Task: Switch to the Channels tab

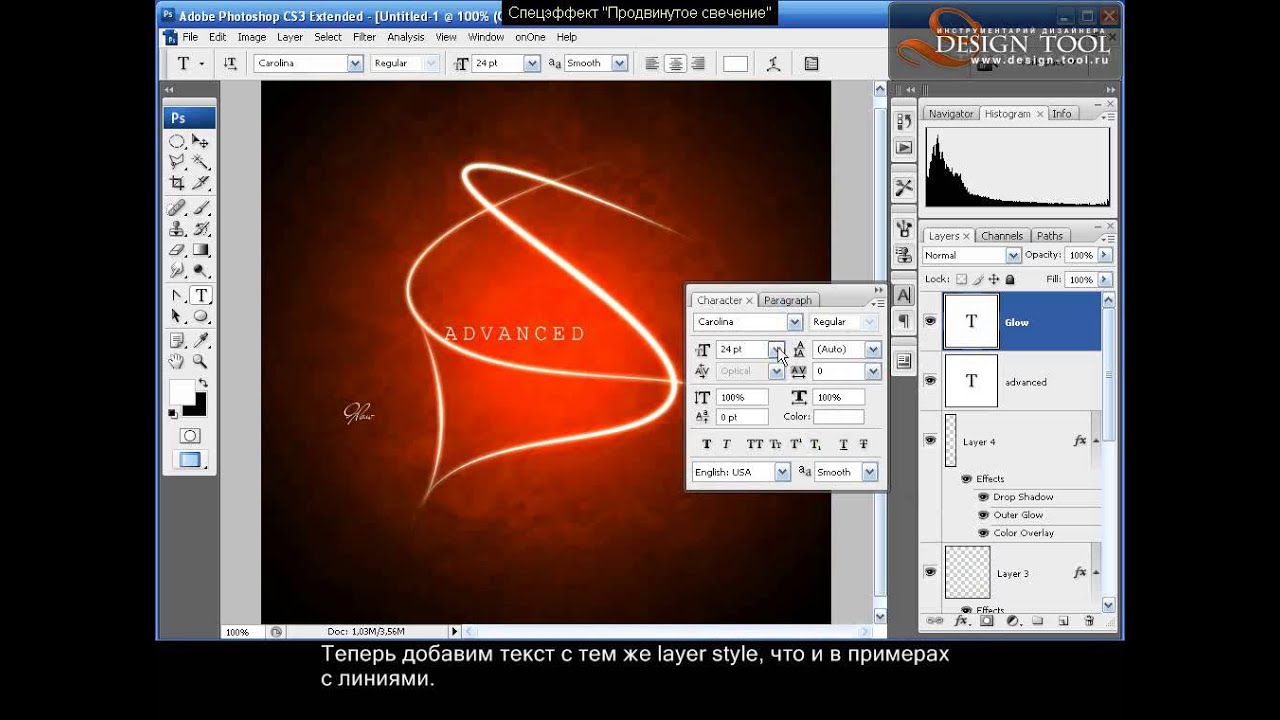Action: [1001, 236]
